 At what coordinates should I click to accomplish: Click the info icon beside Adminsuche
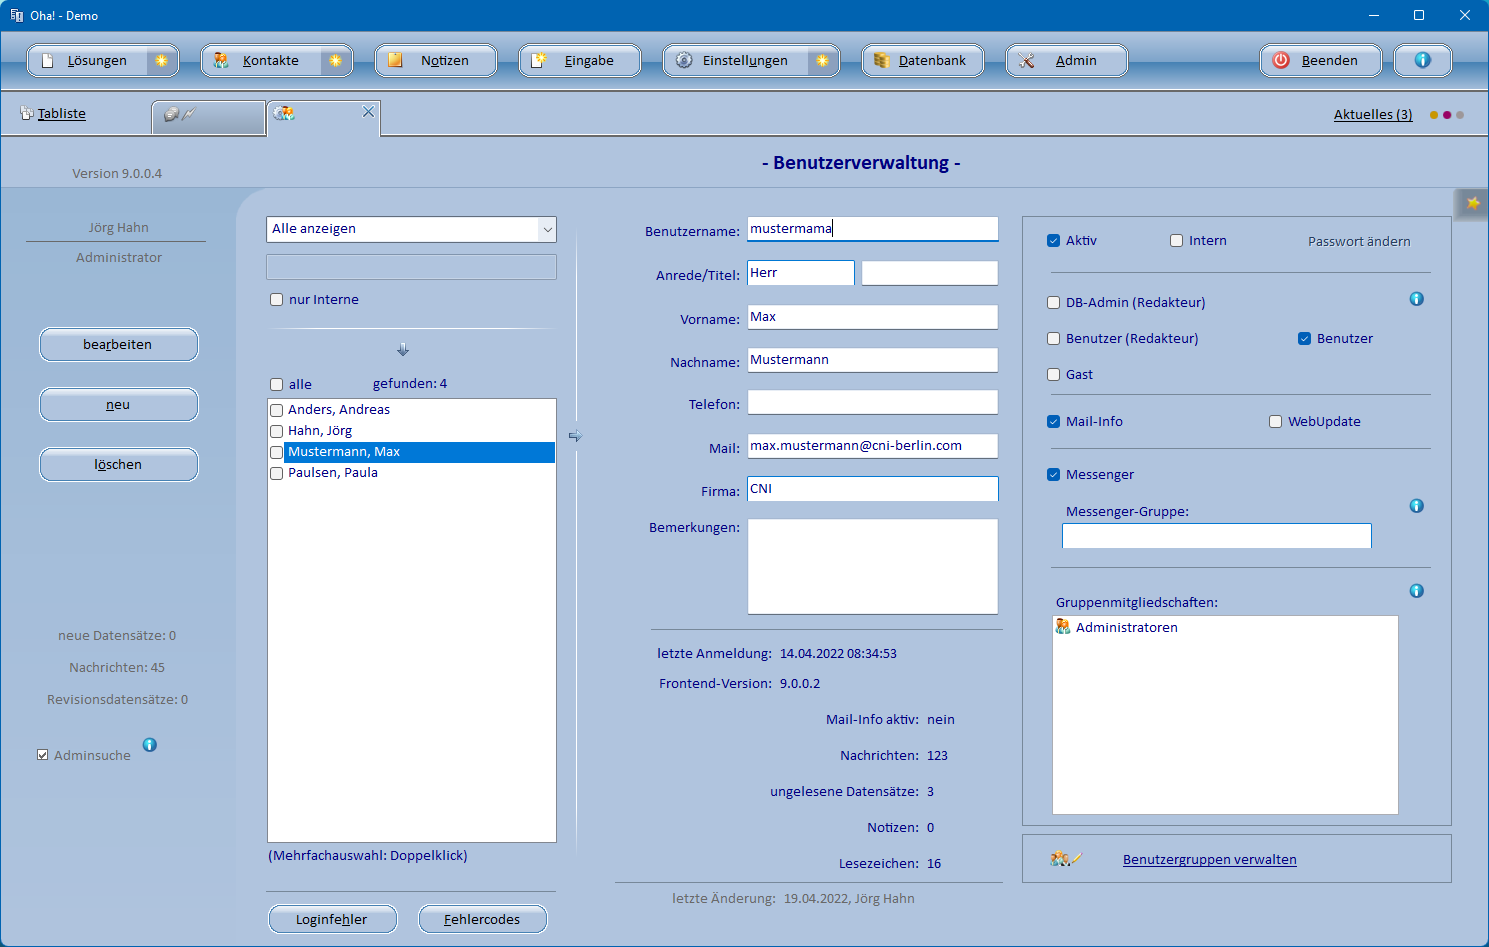[149, 745]
